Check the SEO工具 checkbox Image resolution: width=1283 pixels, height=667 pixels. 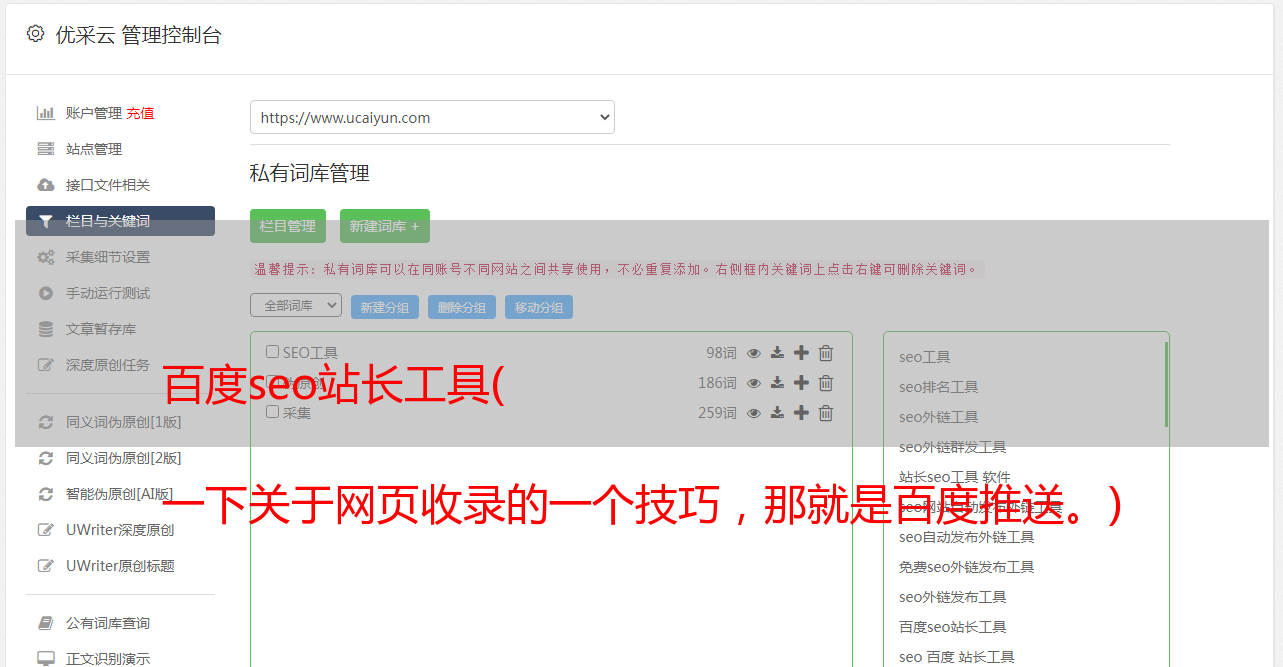272,352
